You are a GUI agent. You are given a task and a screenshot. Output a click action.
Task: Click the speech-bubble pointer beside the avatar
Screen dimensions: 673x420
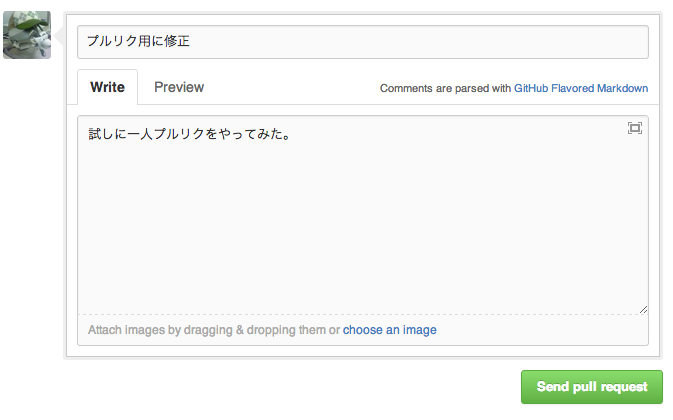tap(59, 37)
